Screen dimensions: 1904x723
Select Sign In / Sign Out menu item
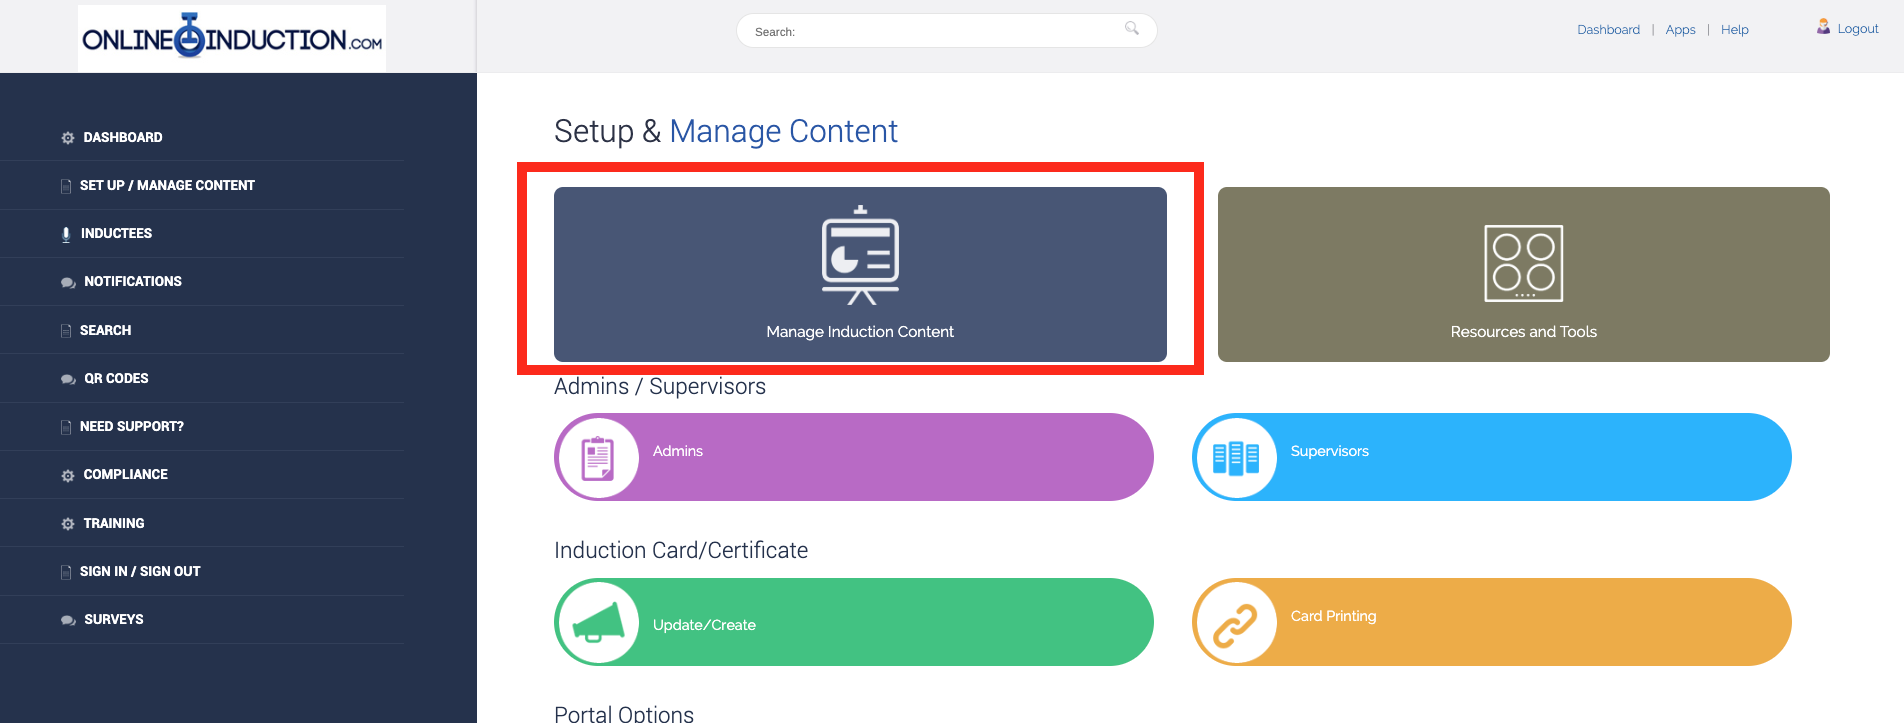[140, 571]
